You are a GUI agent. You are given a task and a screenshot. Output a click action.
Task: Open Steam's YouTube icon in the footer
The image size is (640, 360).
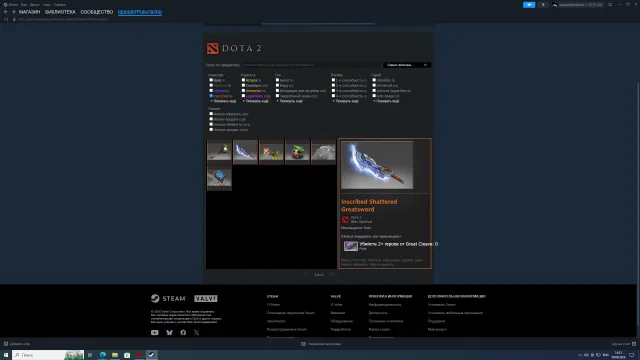[155, 333]
